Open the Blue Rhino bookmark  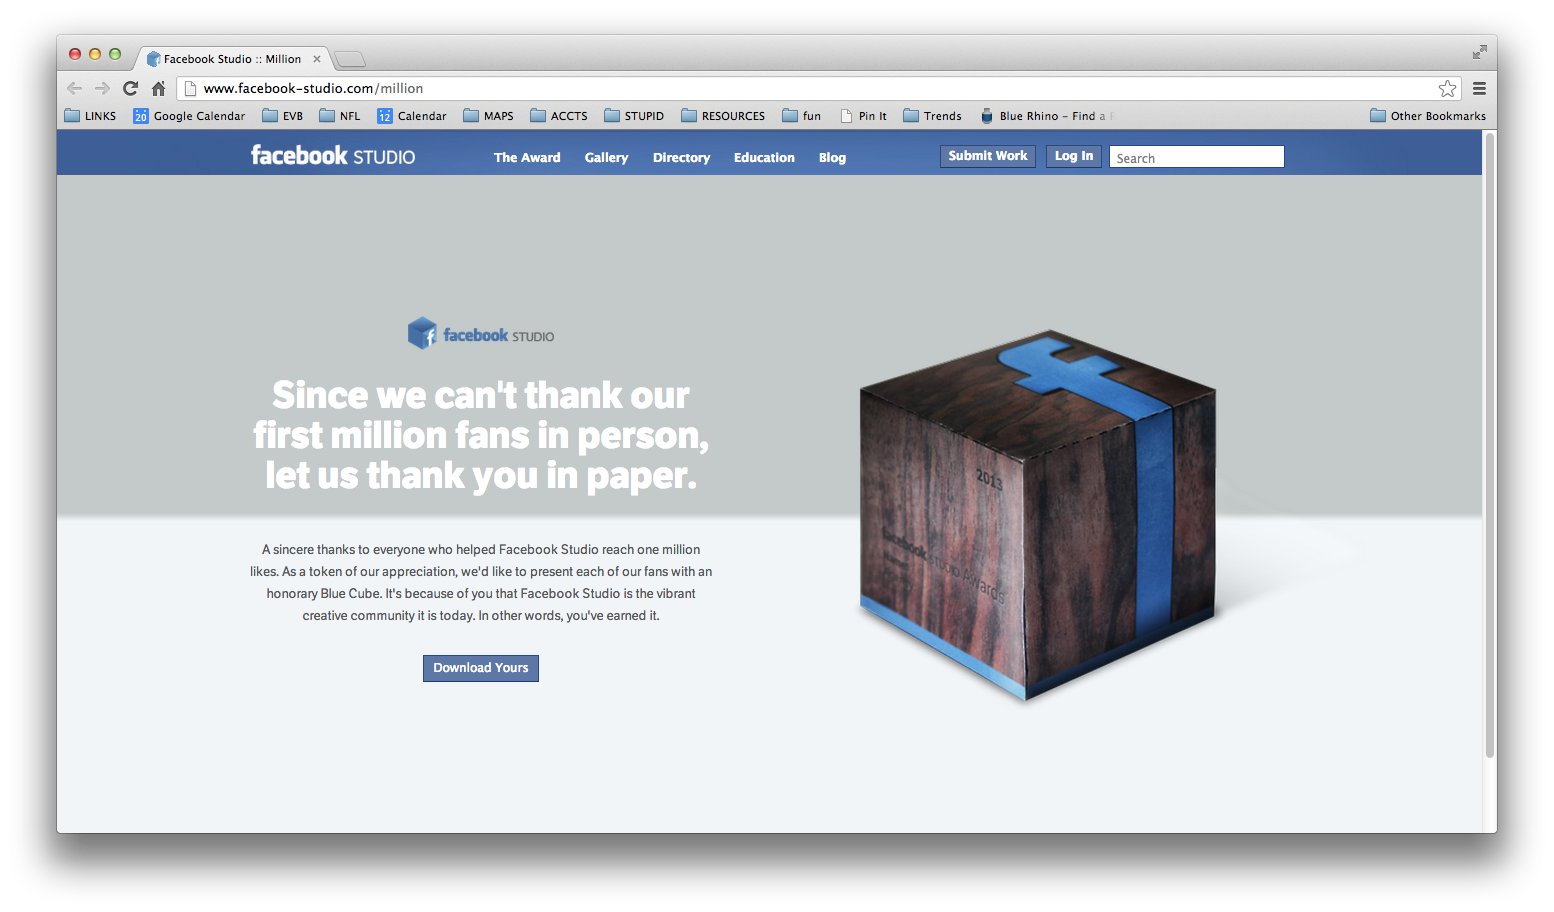coord(1046,116)
